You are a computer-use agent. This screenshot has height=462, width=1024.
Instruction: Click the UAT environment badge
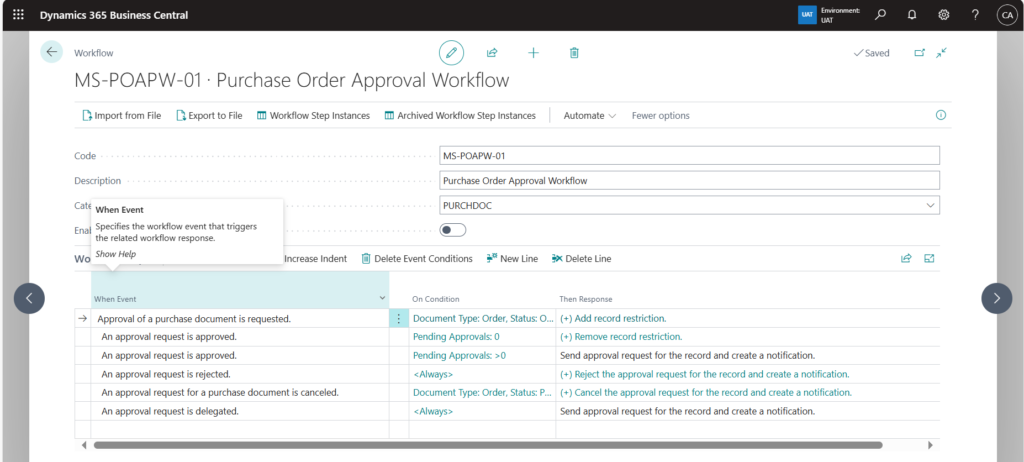(807, 14)
